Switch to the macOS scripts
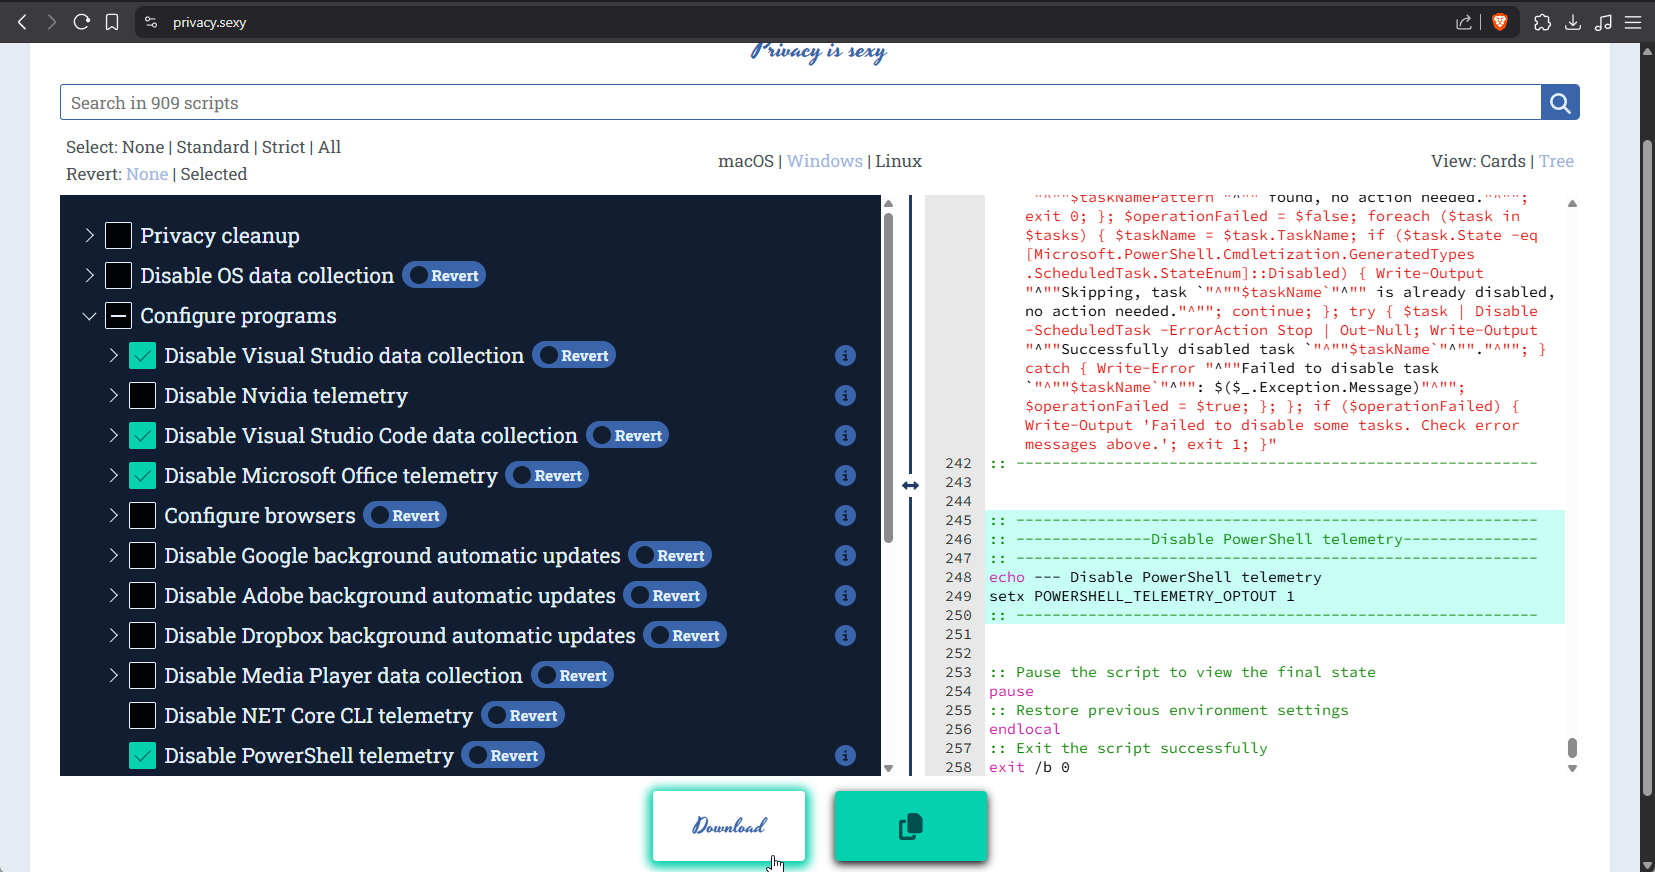This screenshot has height=872, width=1655. tap(746, 161)
